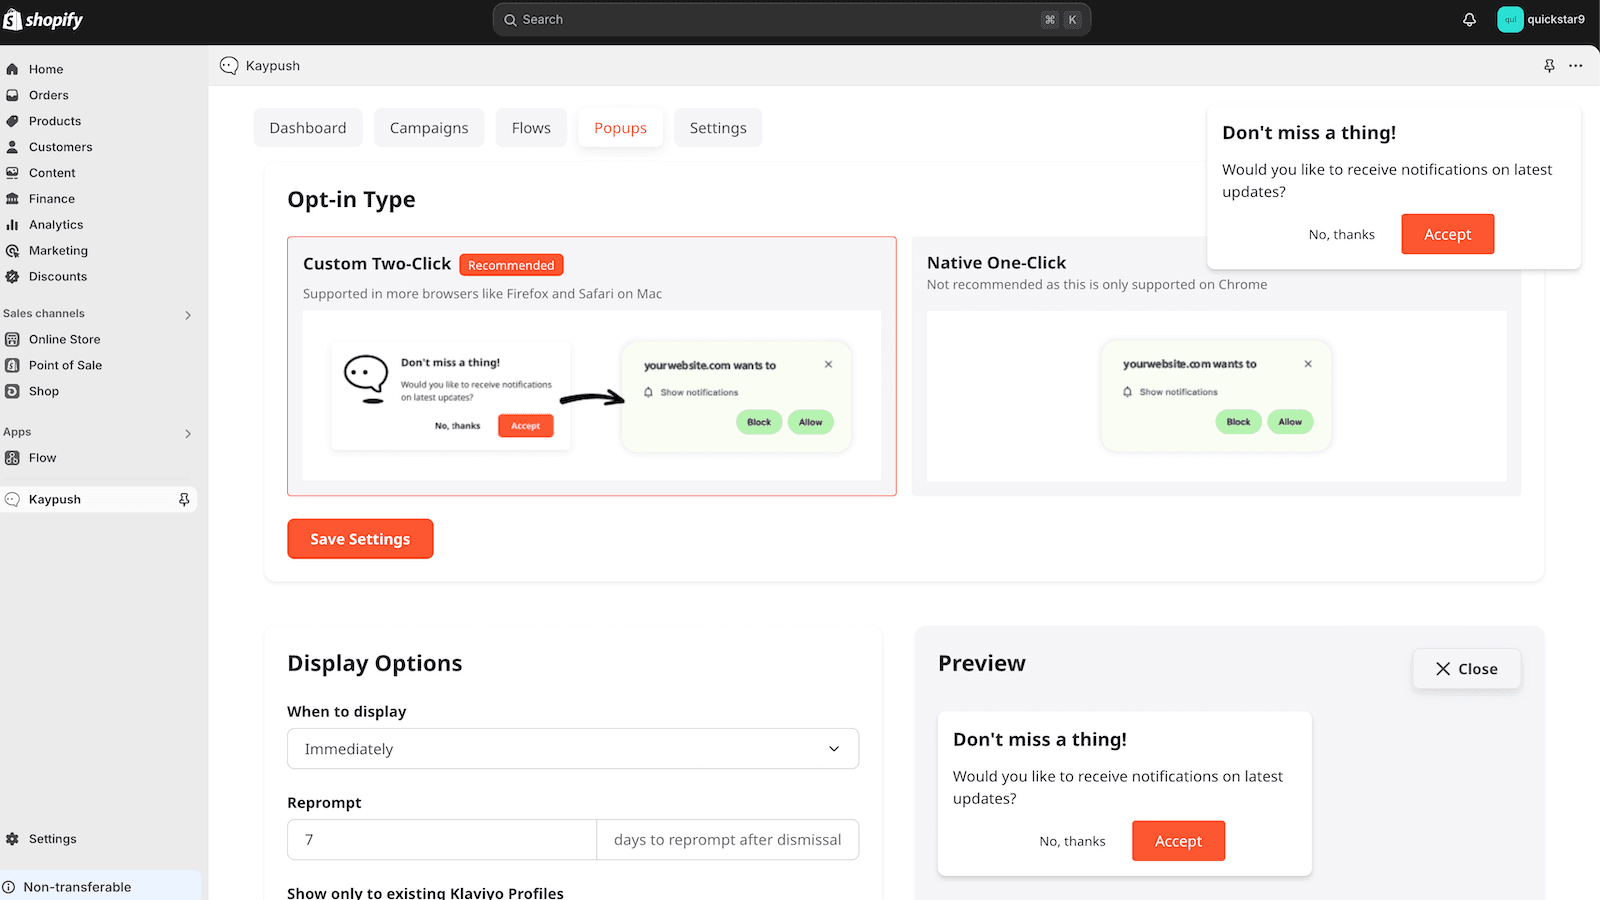Open the Flows tab
The width and height of the screenshot is (1600, 900).
click(531, 128)
